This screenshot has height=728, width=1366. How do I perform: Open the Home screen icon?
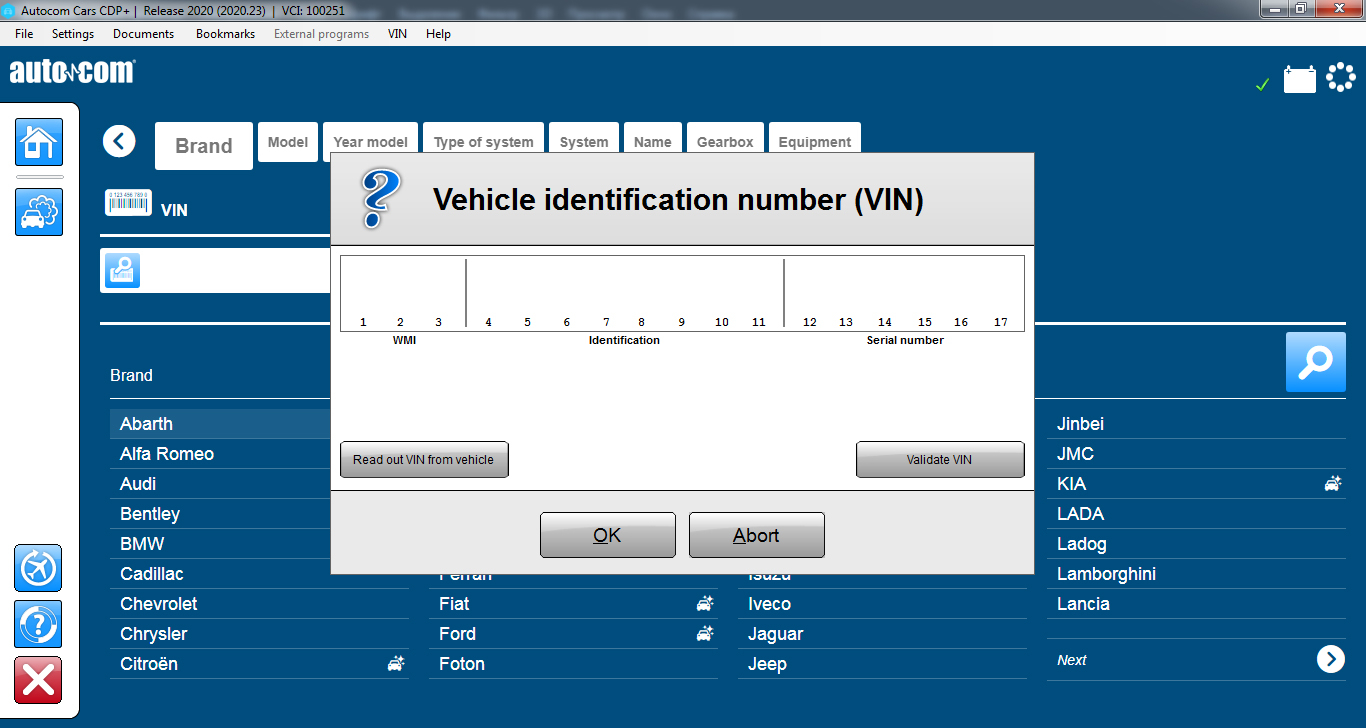[39, 142]
